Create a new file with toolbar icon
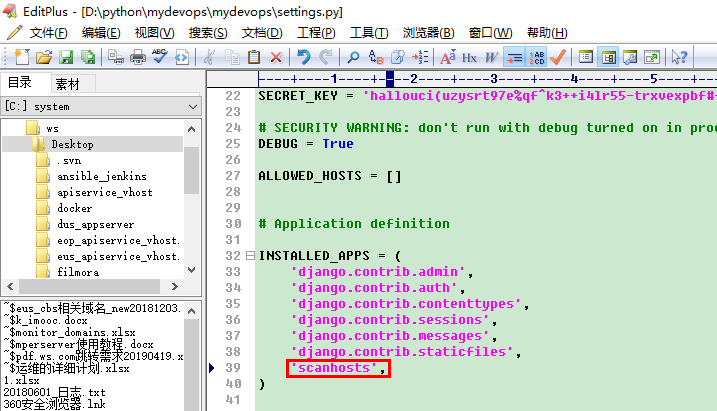The height and width of the screenshot is (411, 717). (x=21, y=57)
